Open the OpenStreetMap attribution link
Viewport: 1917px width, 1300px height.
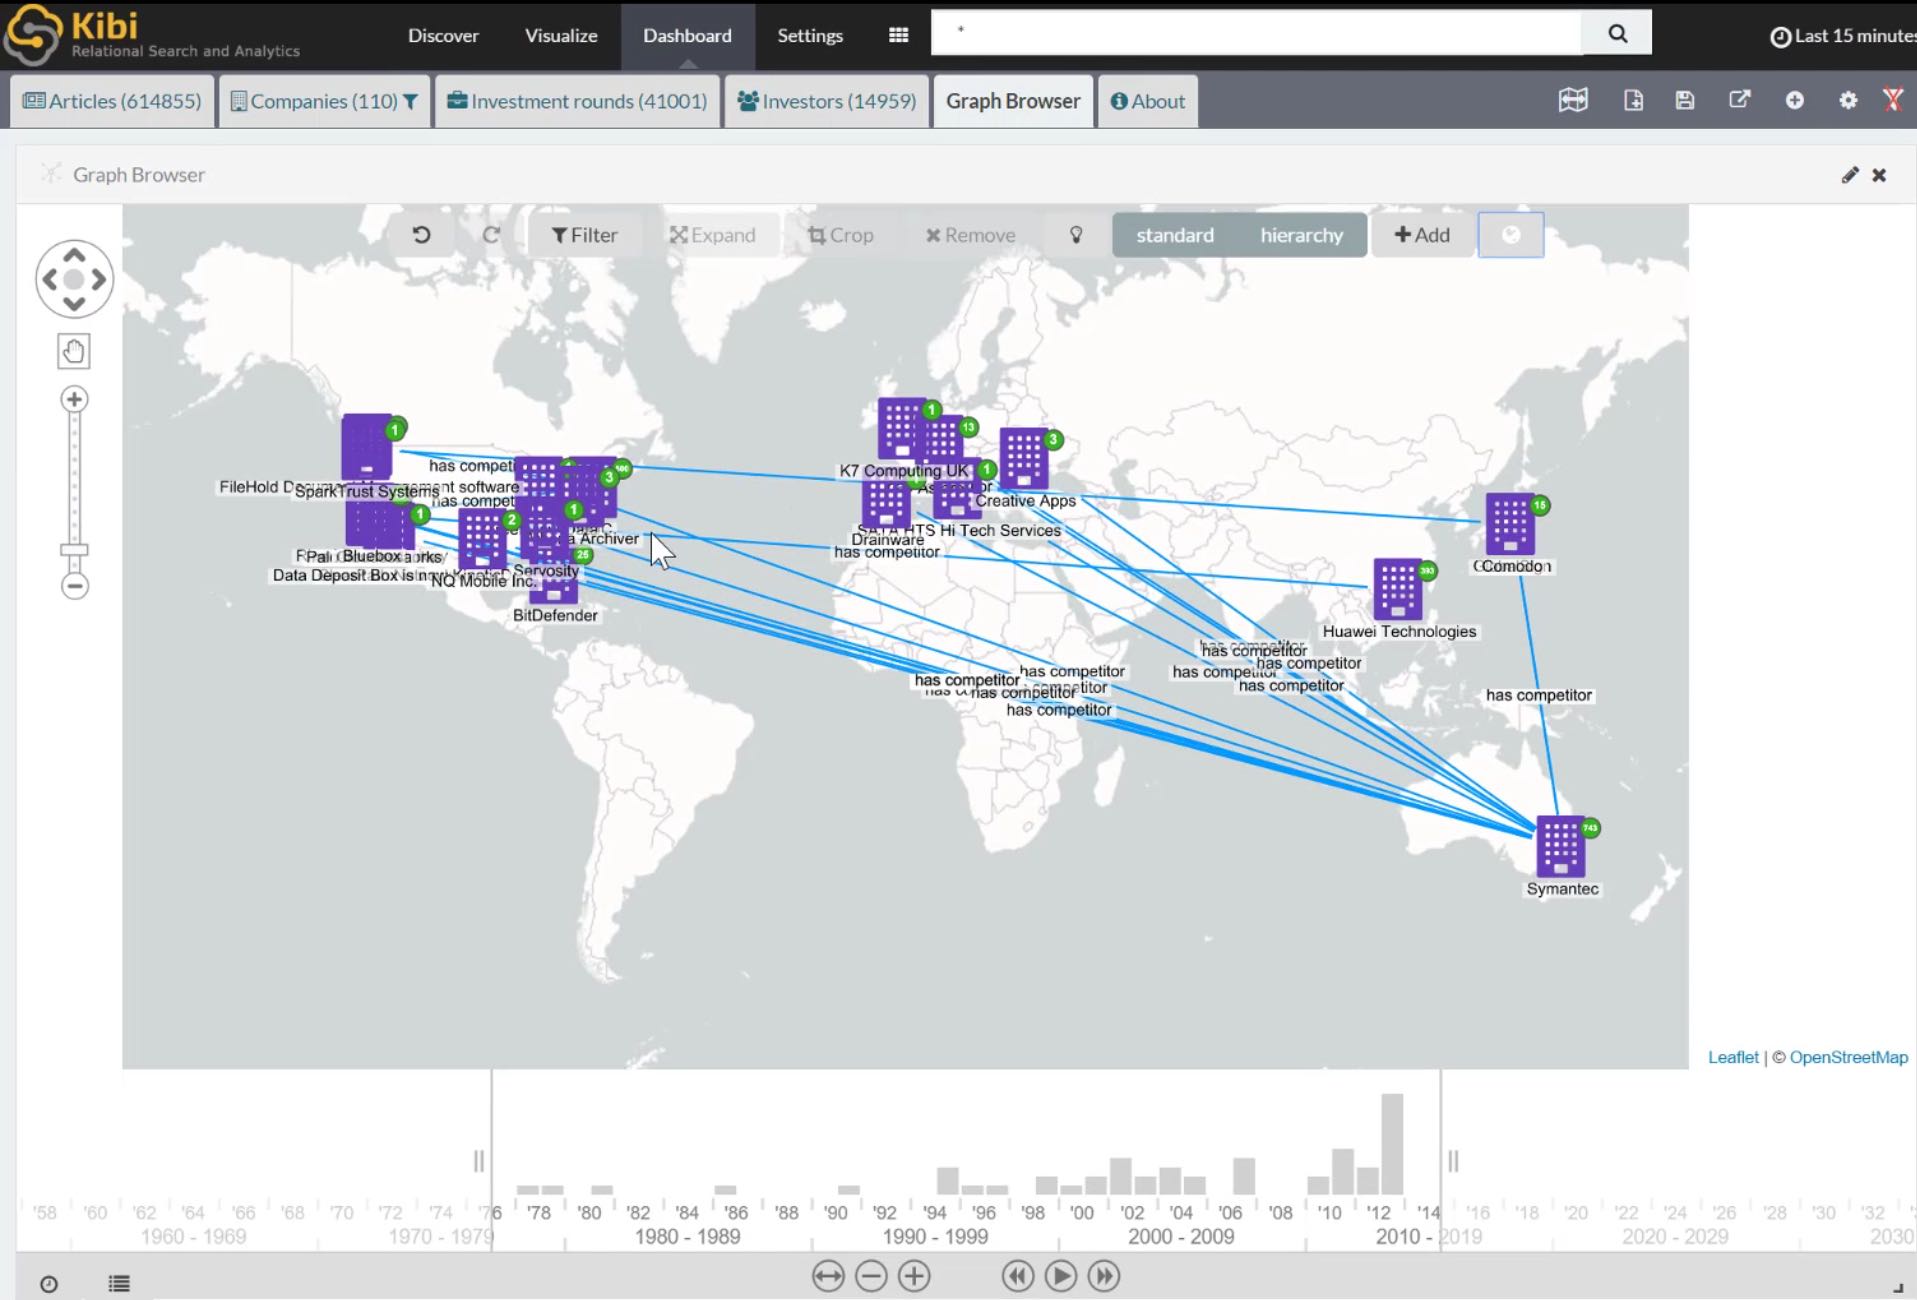coord(1848,1057)
